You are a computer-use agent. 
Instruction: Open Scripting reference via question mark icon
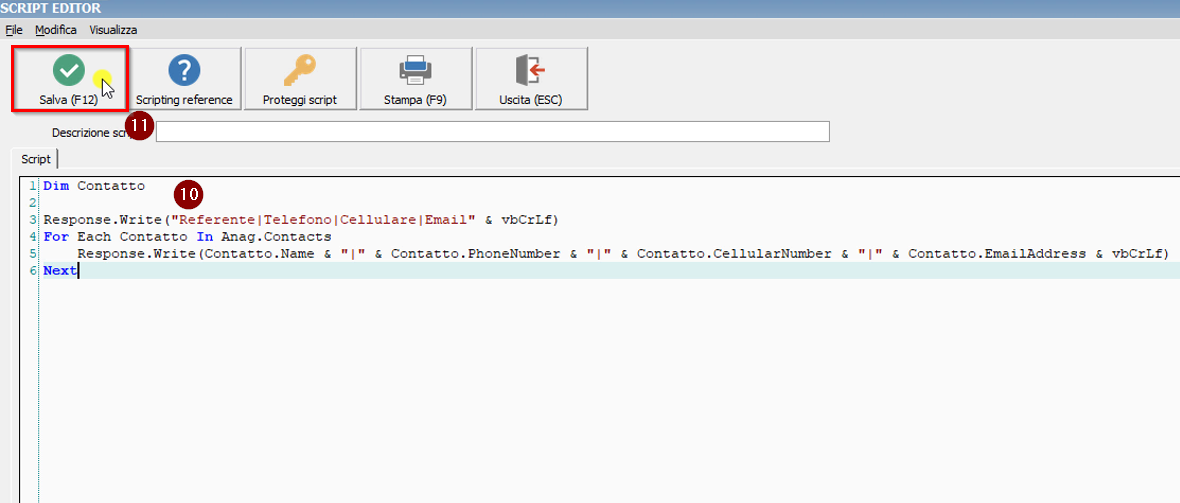click(x=184, y=71)
